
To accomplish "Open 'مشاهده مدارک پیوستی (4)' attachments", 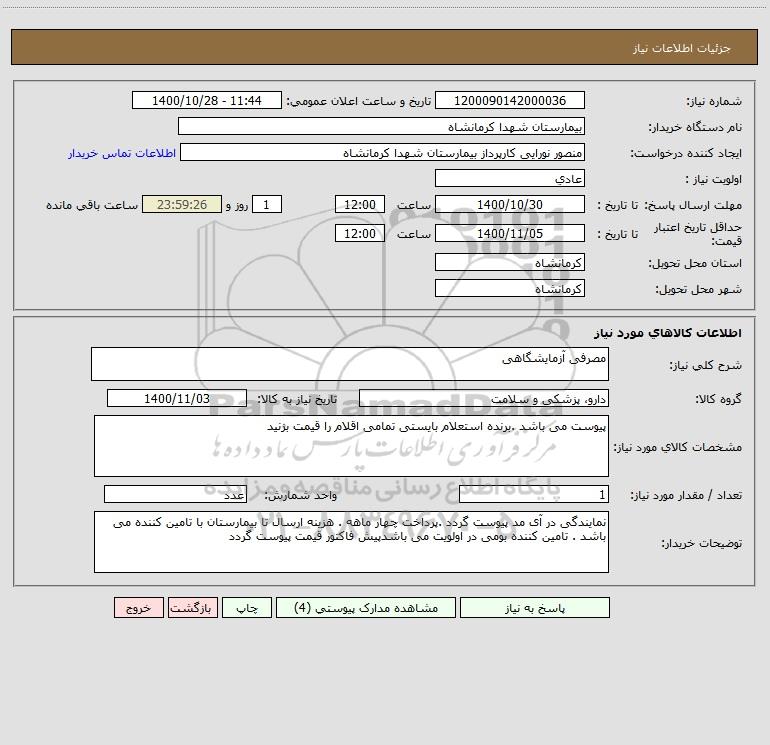I will [x=366, y=607].
